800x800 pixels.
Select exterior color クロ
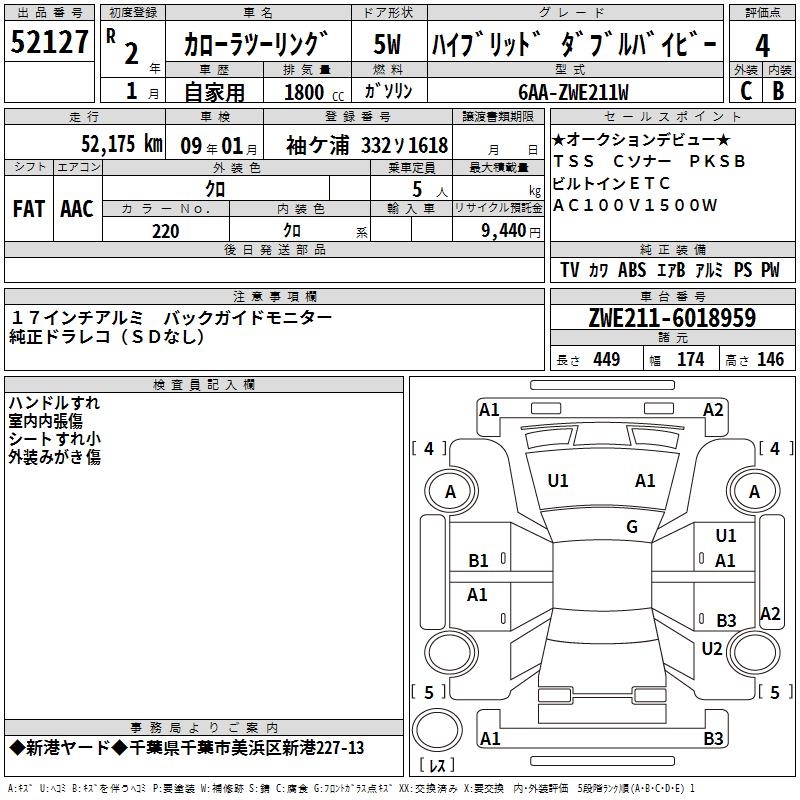[215, 189]
